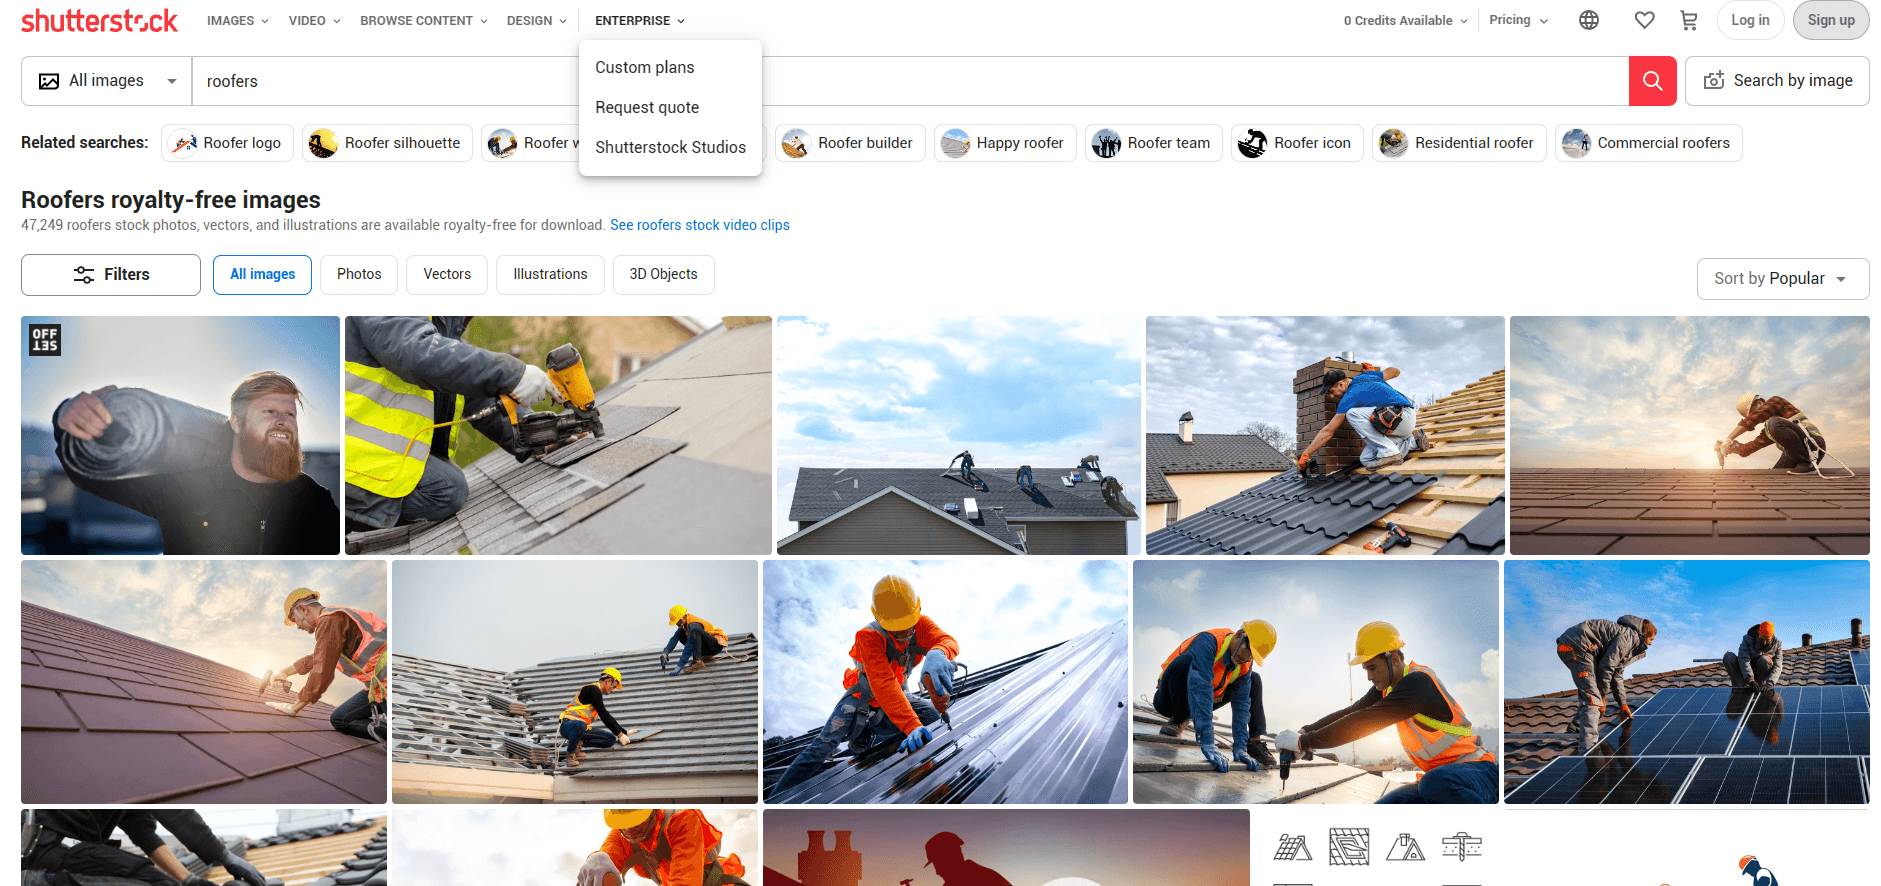Expand the Design menu

[x=537, y=20]
